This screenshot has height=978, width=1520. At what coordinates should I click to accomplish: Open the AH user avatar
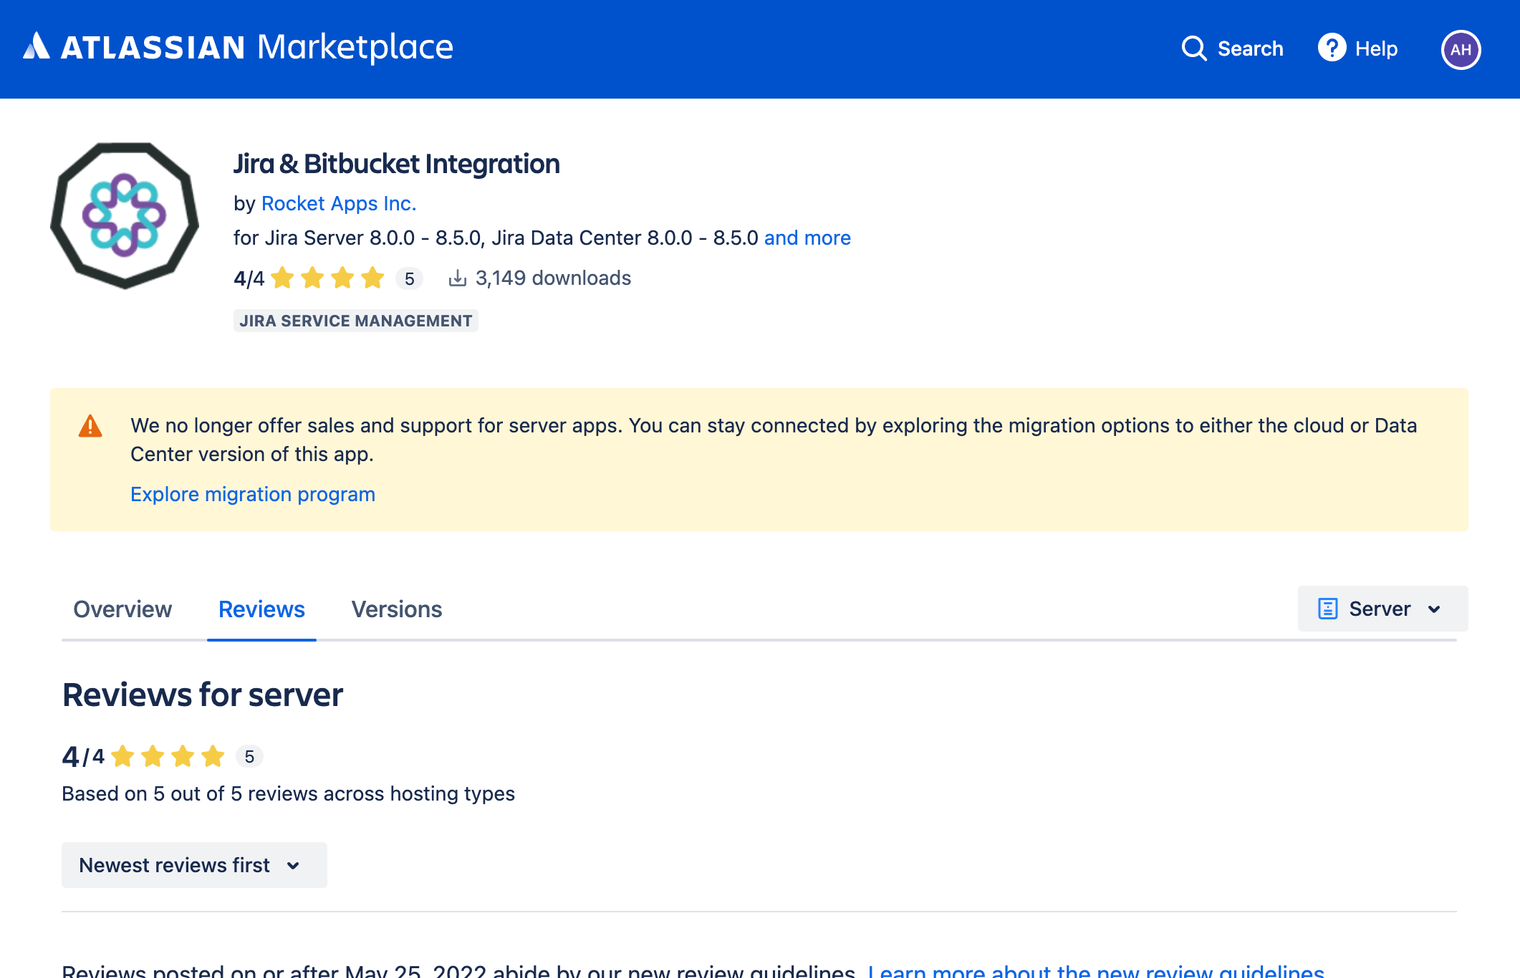click(x=1461, y=49)
